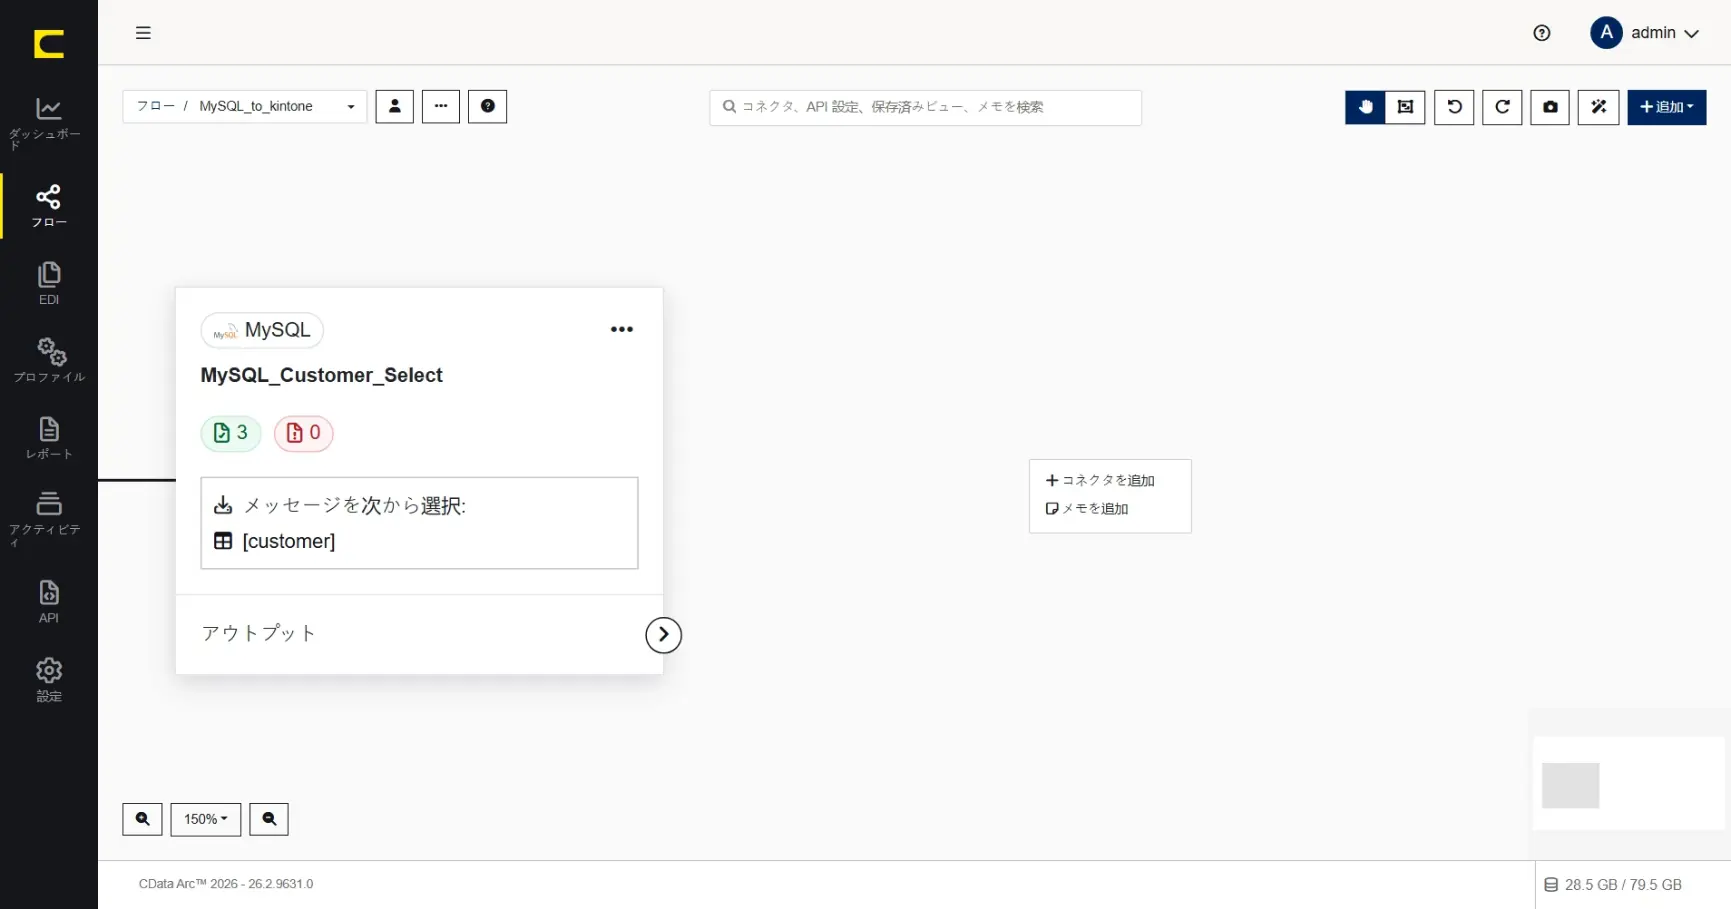Click the zoom in magnifier button
The height and width of the screenshot is (909, 1731).
pos(142,819)
